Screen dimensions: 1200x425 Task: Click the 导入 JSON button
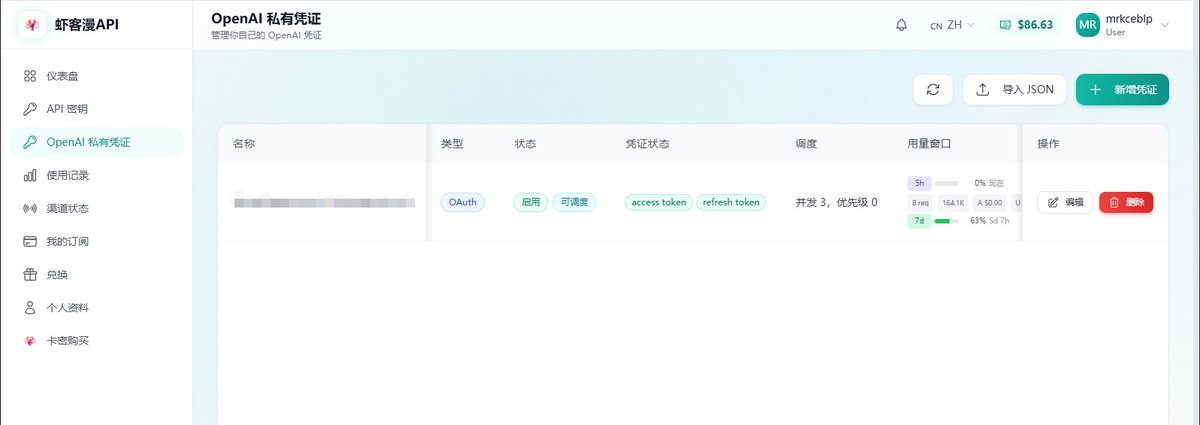click(x=1014, y=89)
